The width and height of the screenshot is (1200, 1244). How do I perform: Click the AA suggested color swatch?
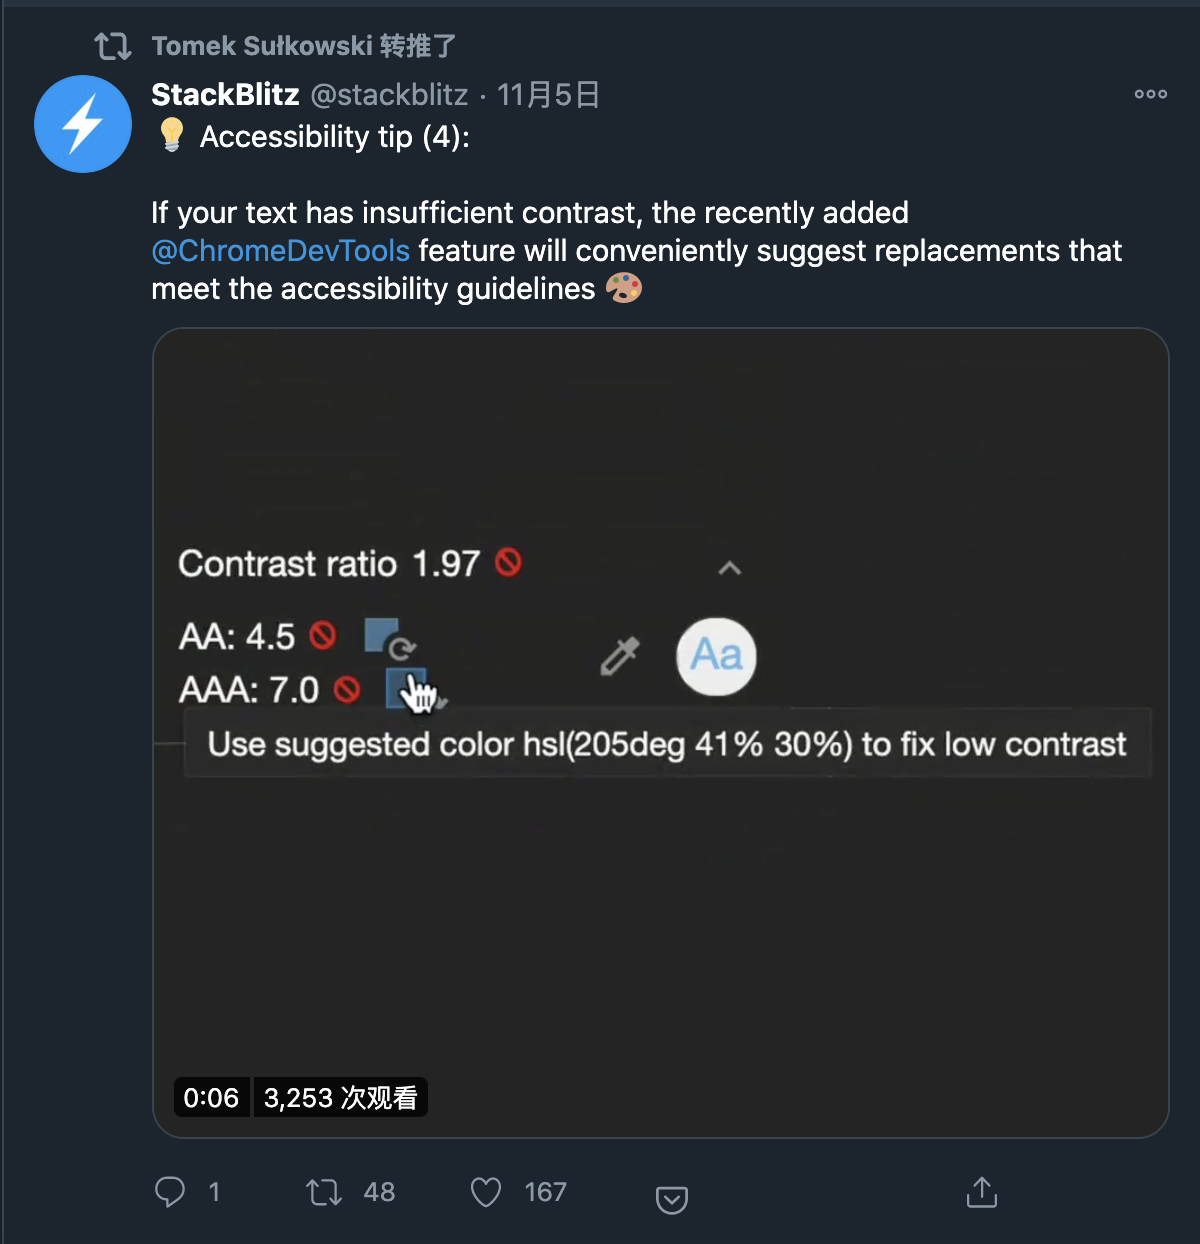[382, 635]
